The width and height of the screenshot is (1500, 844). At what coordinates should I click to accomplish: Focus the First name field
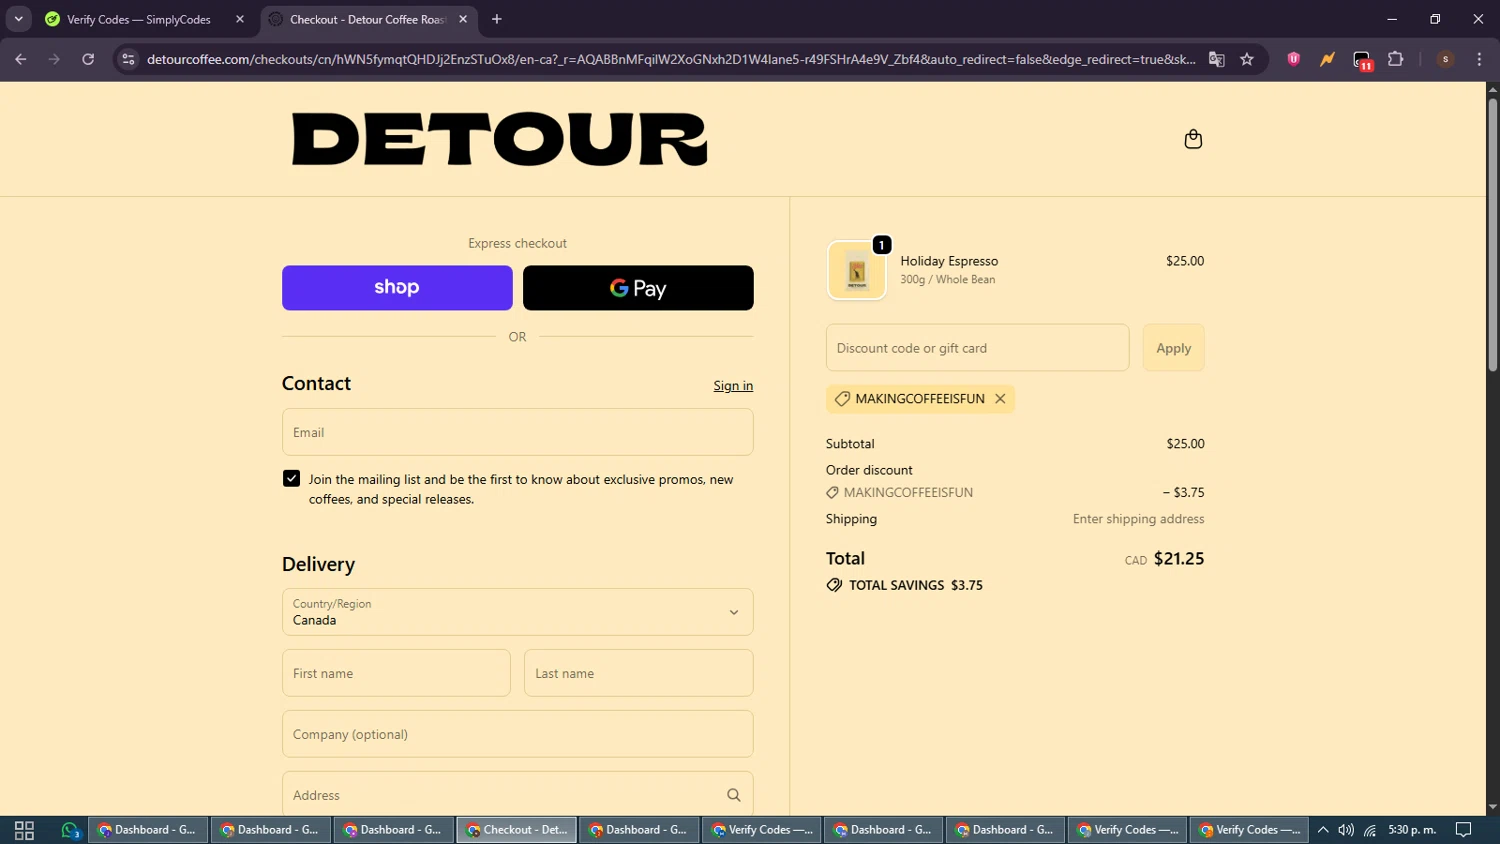[396, 673]
